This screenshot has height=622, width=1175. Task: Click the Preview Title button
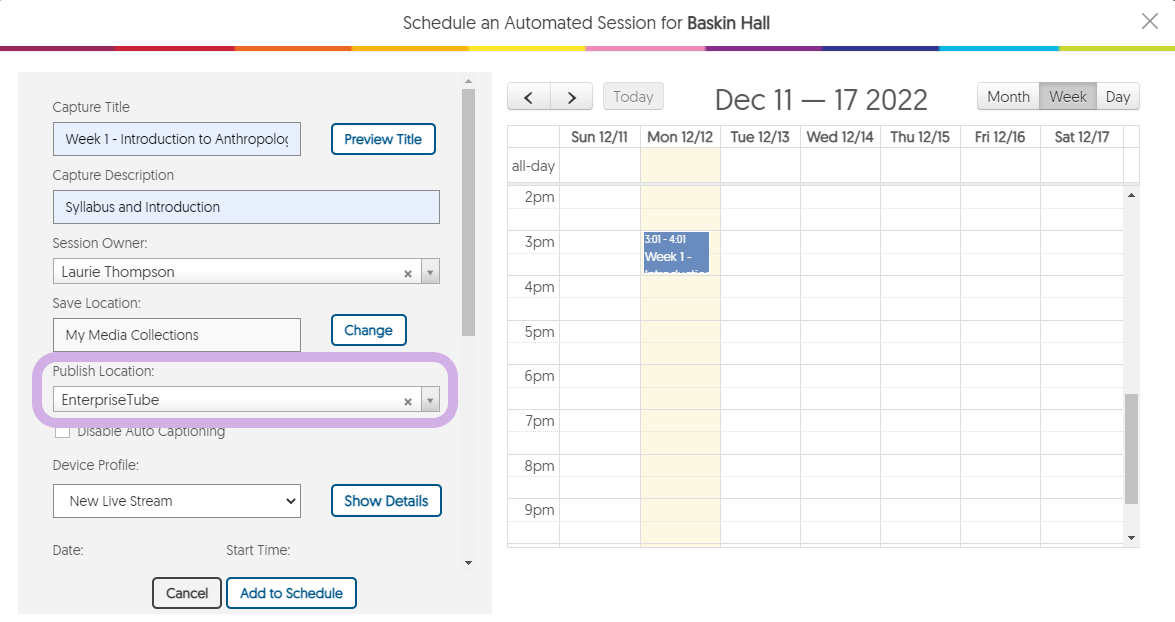(383, 139)
